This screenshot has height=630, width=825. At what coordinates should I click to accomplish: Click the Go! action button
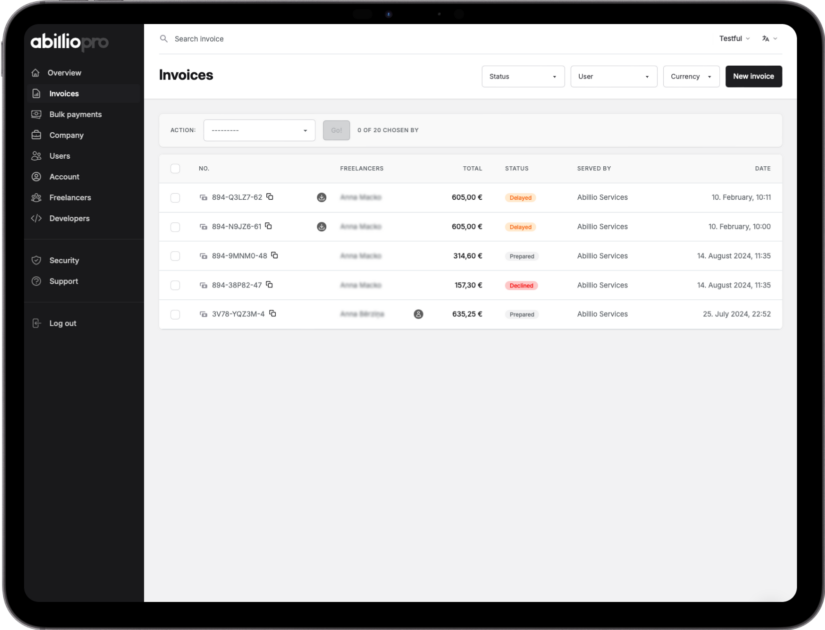tap(336, 130)
